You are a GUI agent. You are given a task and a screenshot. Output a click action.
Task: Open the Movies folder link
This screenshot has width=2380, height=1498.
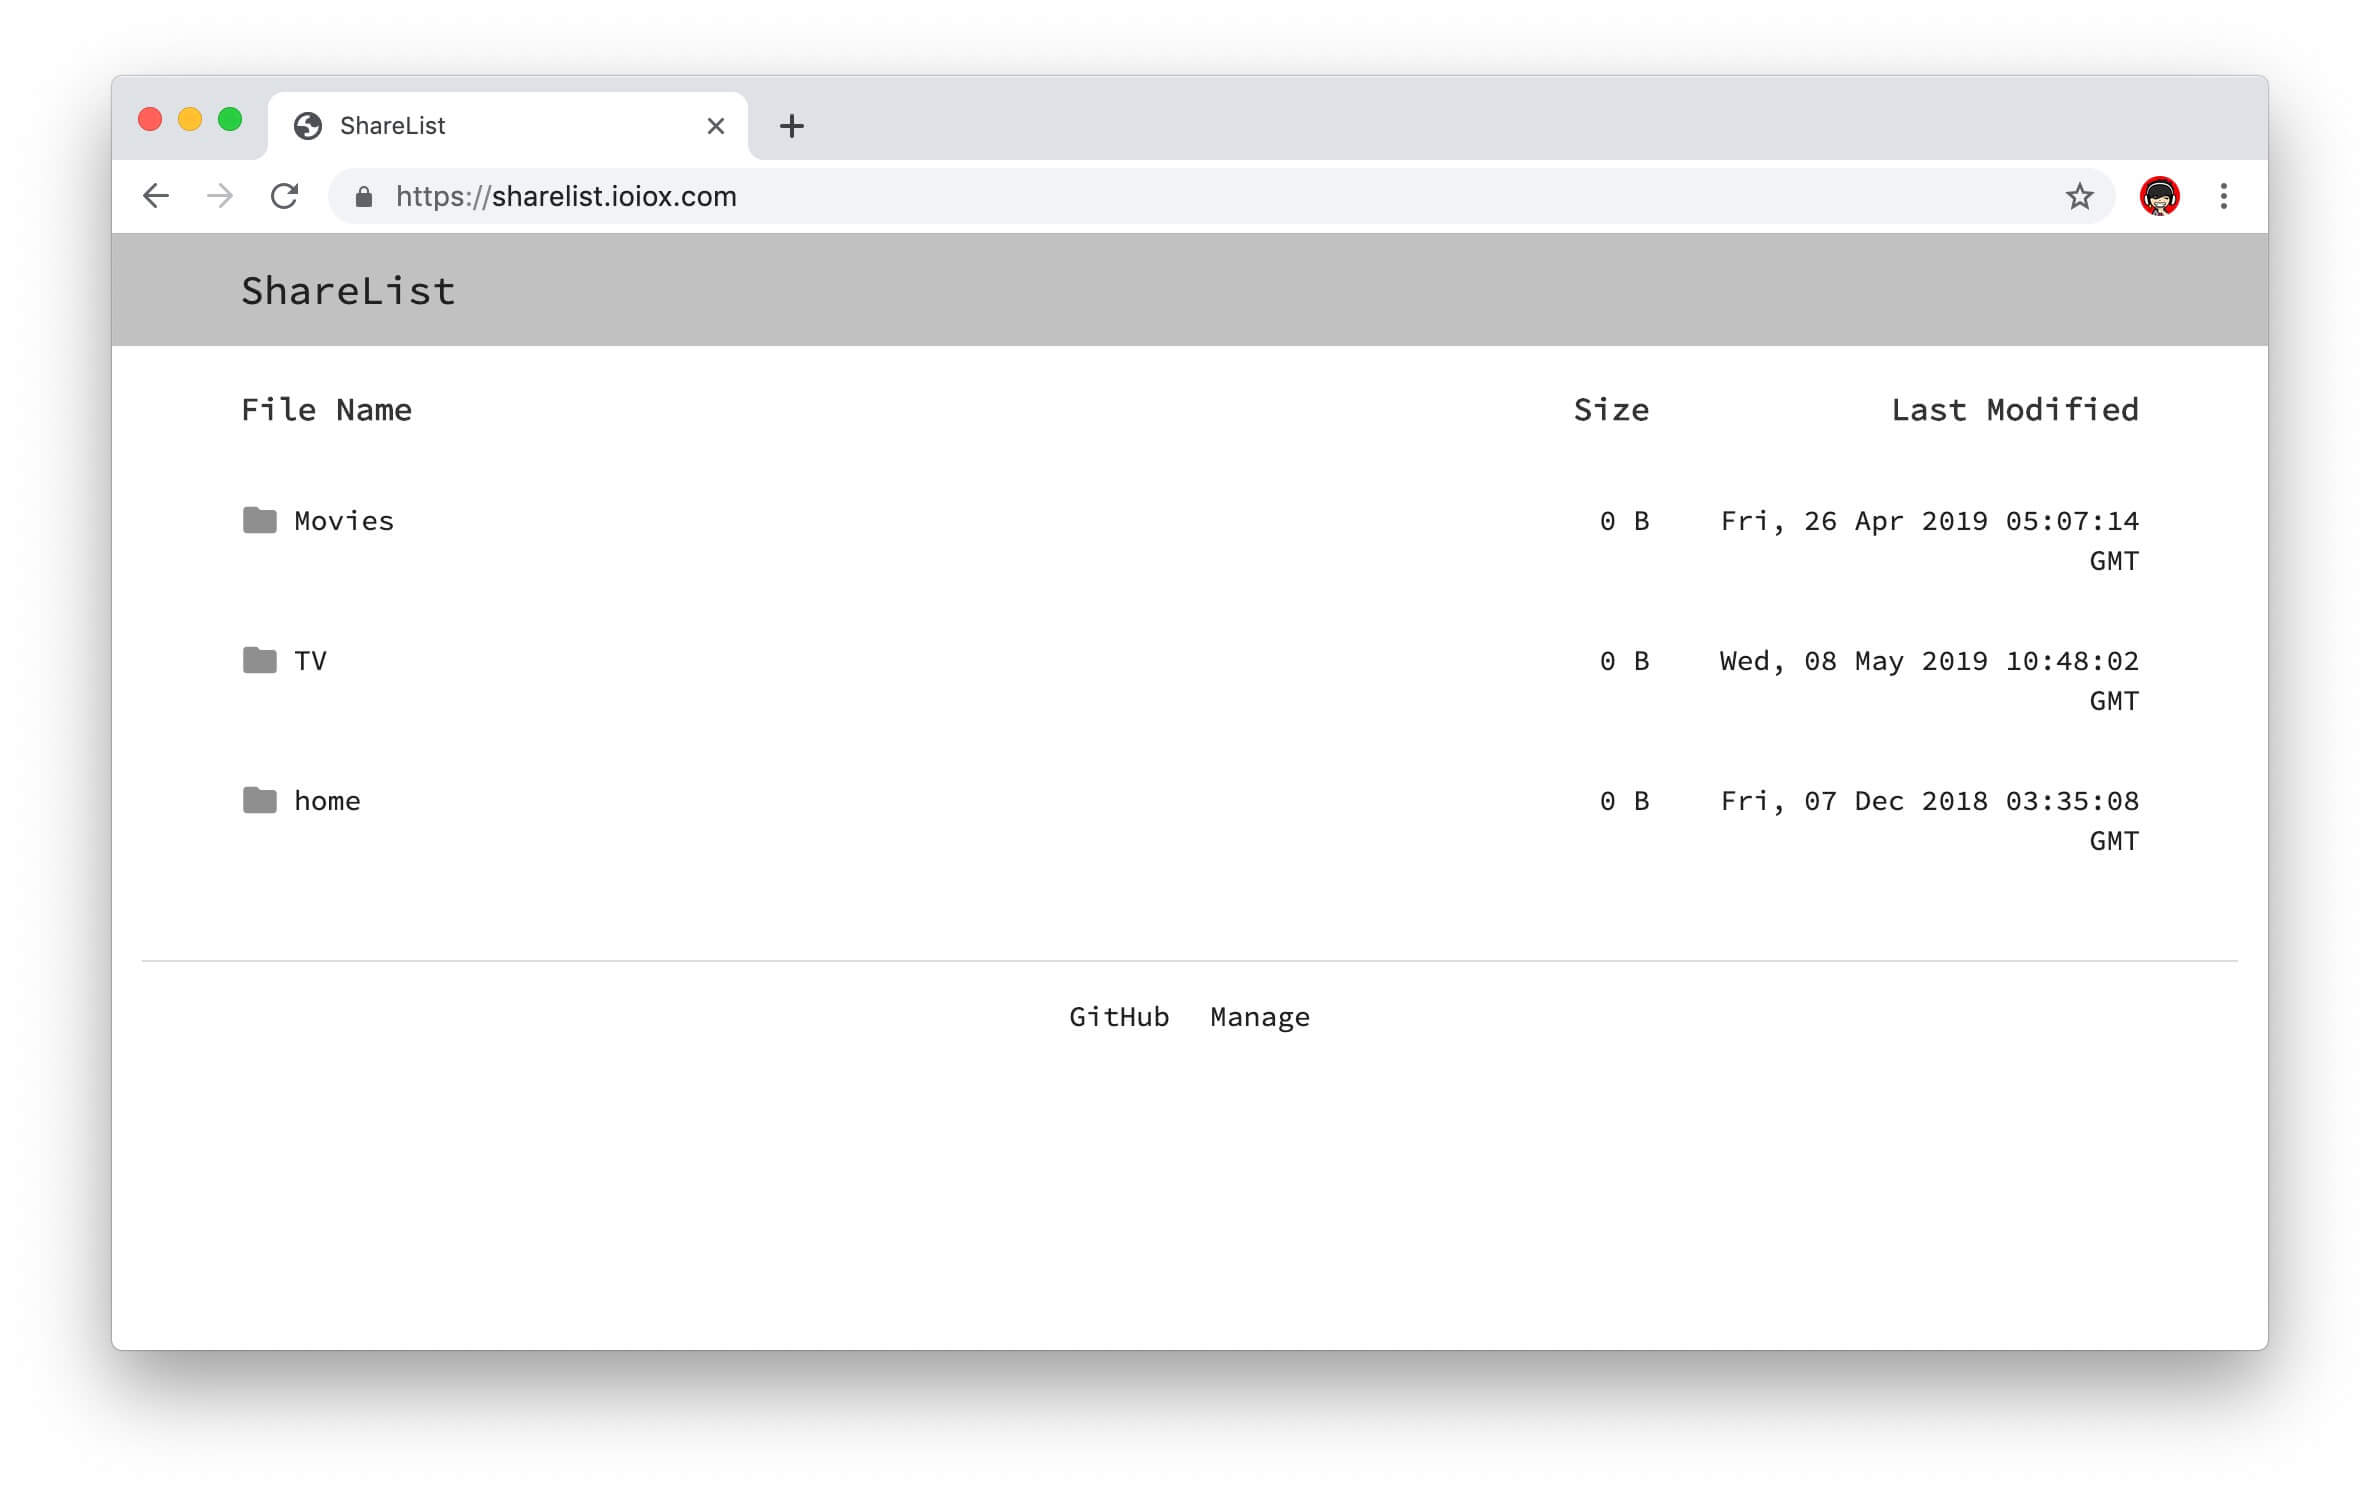(344, 521)
